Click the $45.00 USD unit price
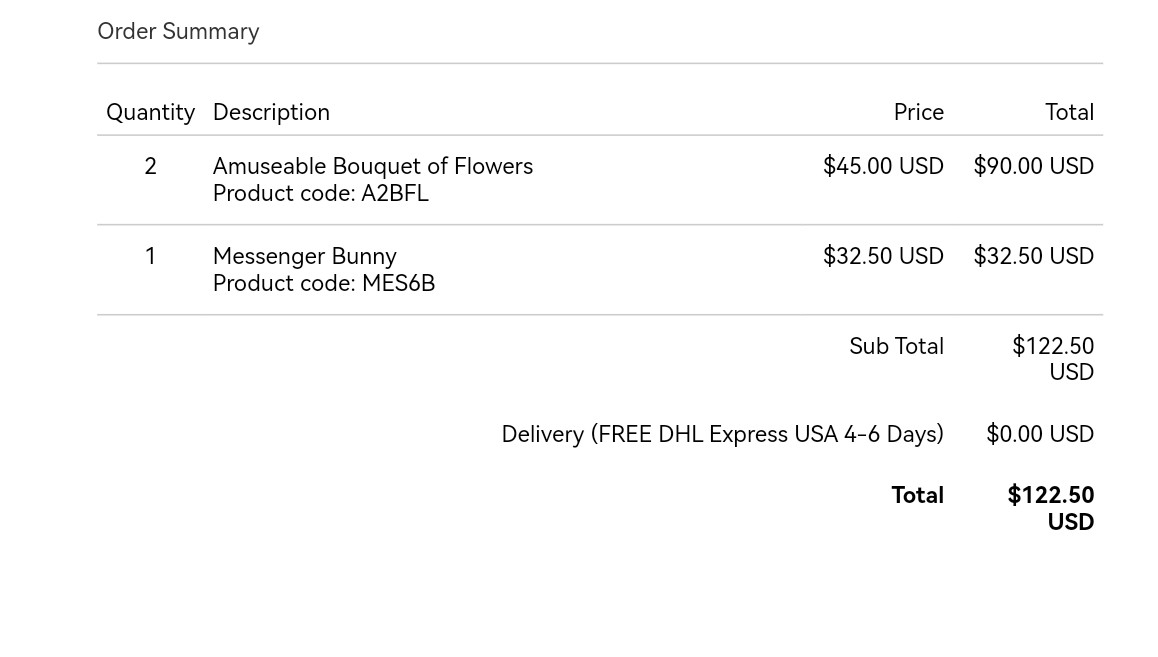This screenshot has height=657, width=1158. pos(883,166)
